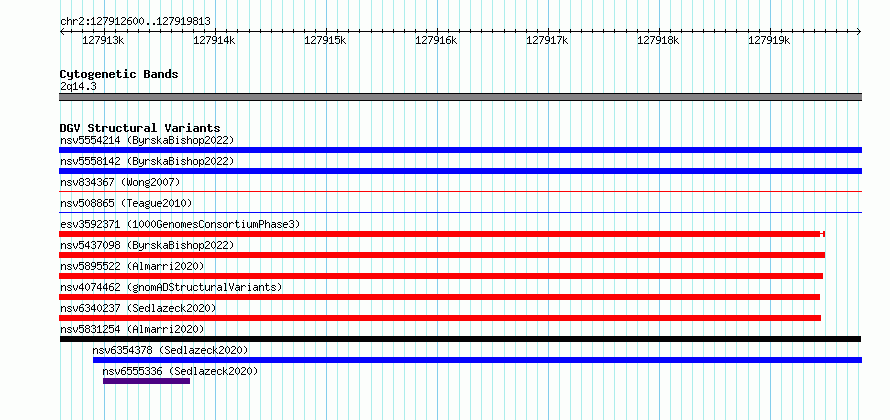
Task: Open nsv6340237 (Sedlazeck2020) label
Action: (138, 308)
